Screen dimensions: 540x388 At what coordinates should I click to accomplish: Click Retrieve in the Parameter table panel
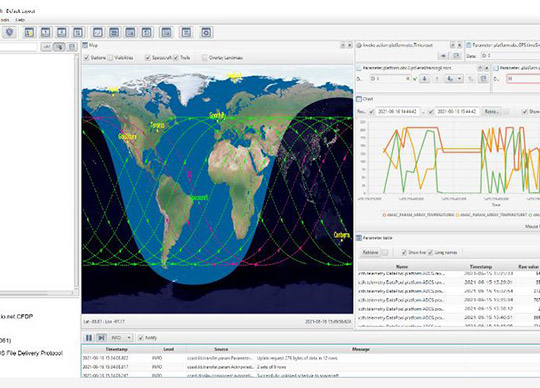370,252
